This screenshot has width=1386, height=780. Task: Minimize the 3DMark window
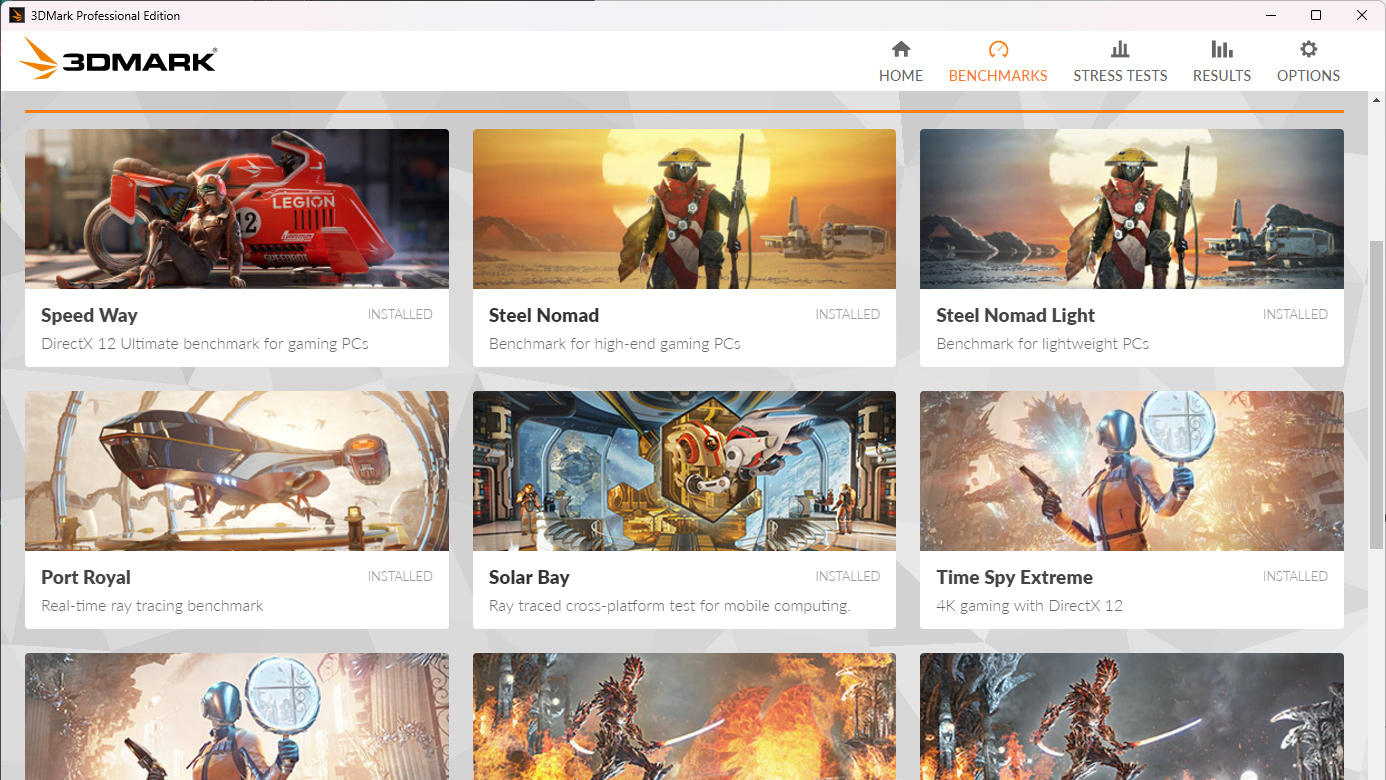pos(1270,15)
